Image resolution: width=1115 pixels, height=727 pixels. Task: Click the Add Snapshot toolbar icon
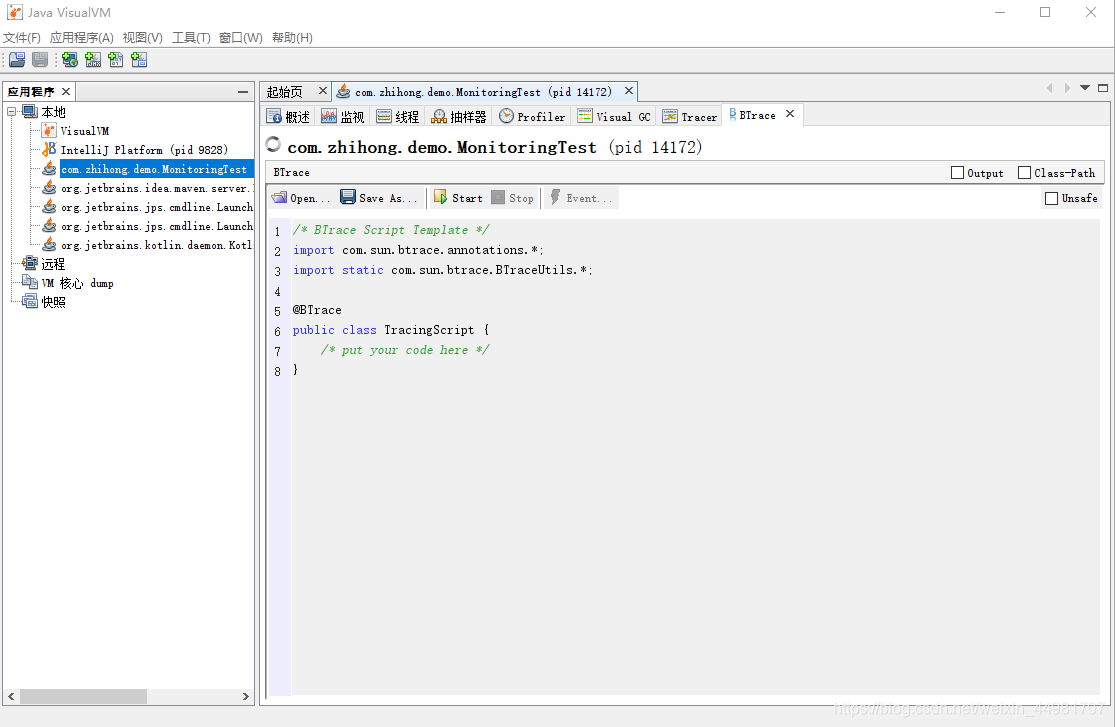tap(139, 60)
